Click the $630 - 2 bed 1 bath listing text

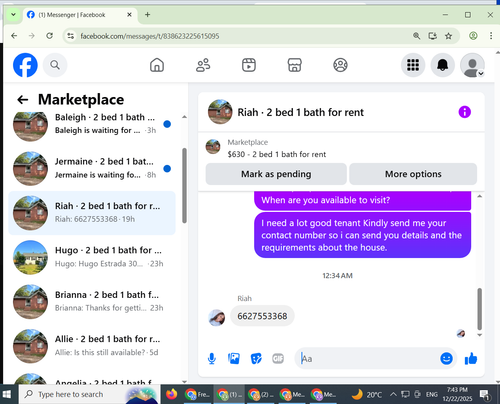pyautogui.click(x=277, y=154)
